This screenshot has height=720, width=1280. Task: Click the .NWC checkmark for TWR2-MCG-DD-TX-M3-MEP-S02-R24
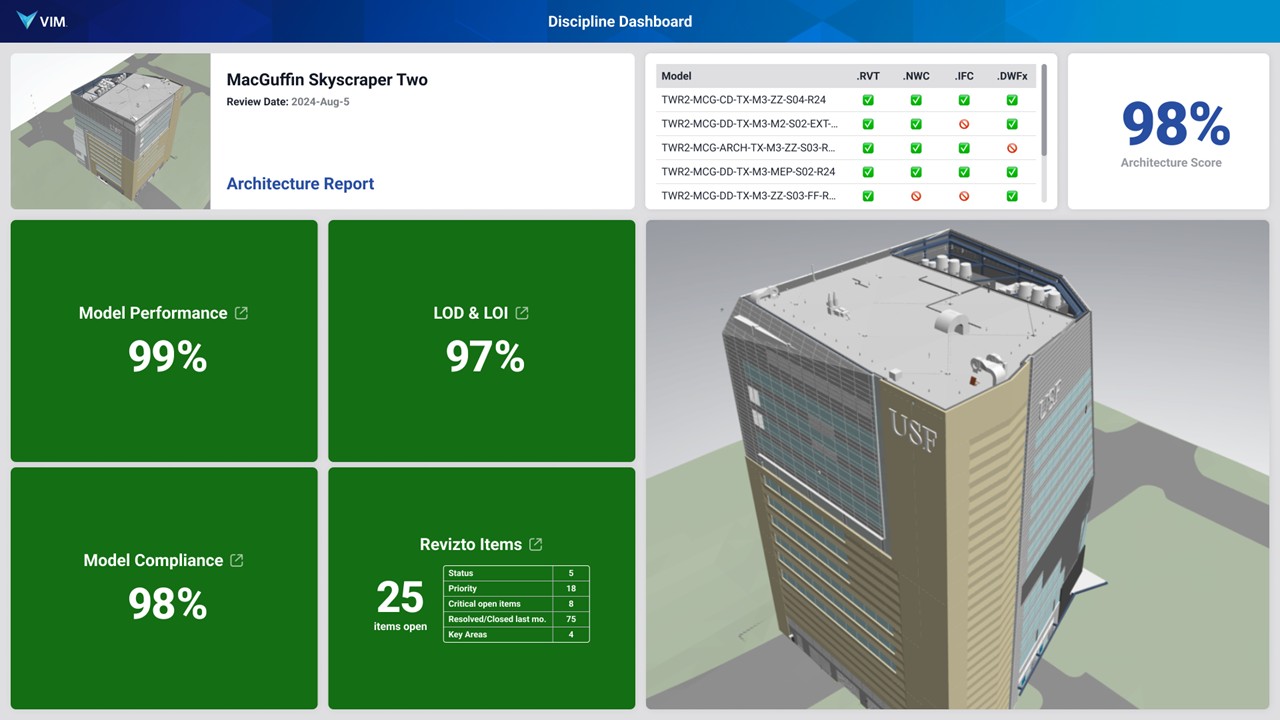point(916,172)
